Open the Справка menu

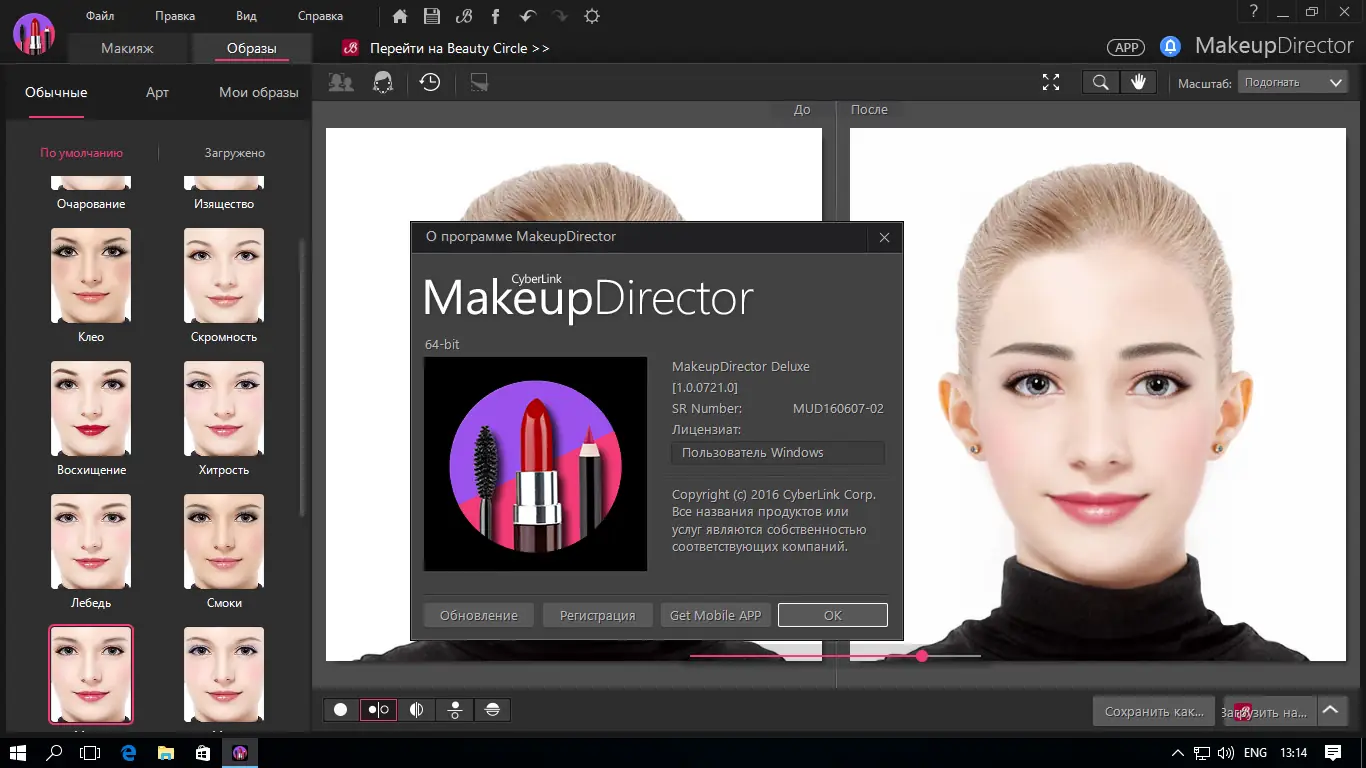click(x=319, y=15)
